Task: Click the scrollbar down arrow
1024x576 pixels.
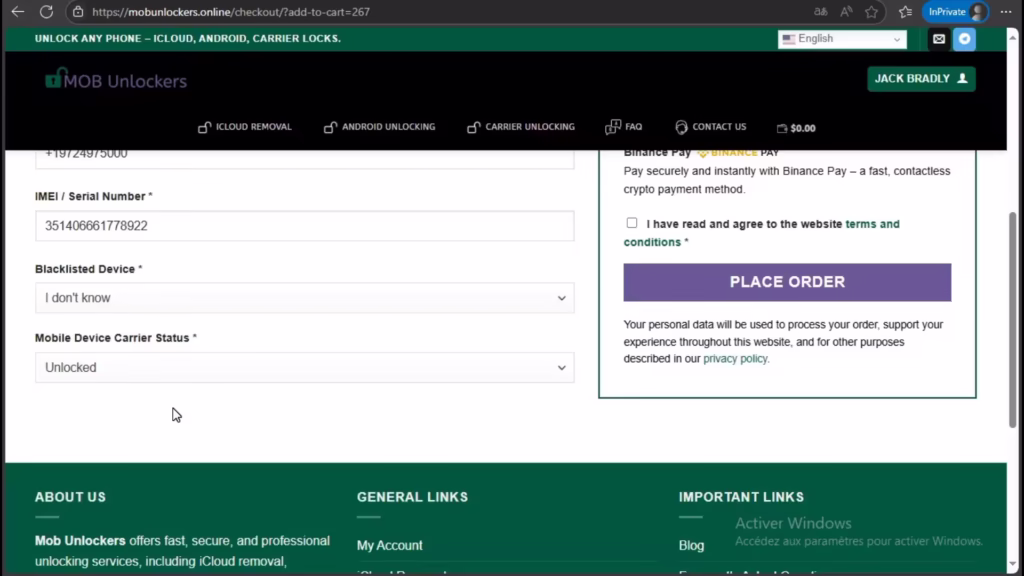Action: (1012, 564)
